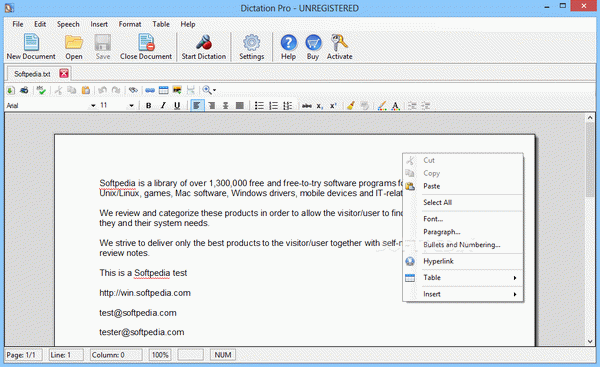The height and width of the screenshot is (367, 600).
Task: Click the subscript x icon
Action: tap(320, 106)
